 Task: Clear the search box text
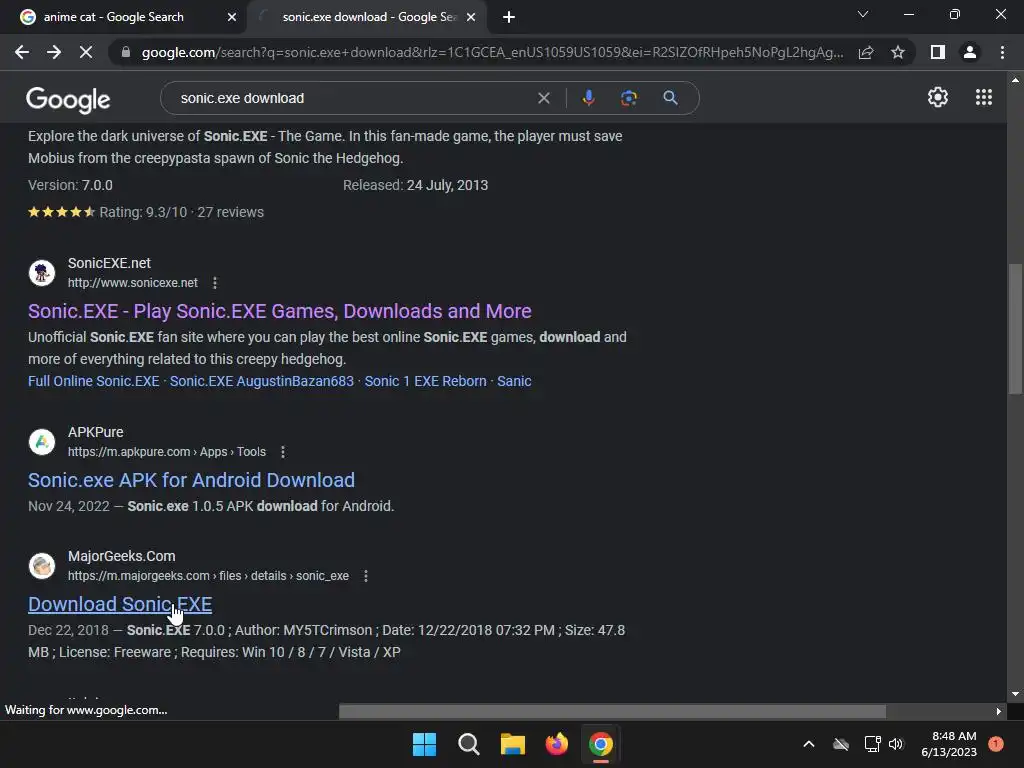(x=543, y=98)
